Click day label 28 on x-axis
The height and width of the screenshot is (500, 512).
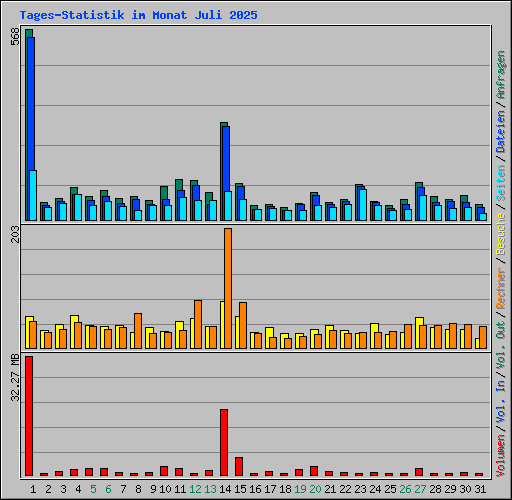click(435, 489)
